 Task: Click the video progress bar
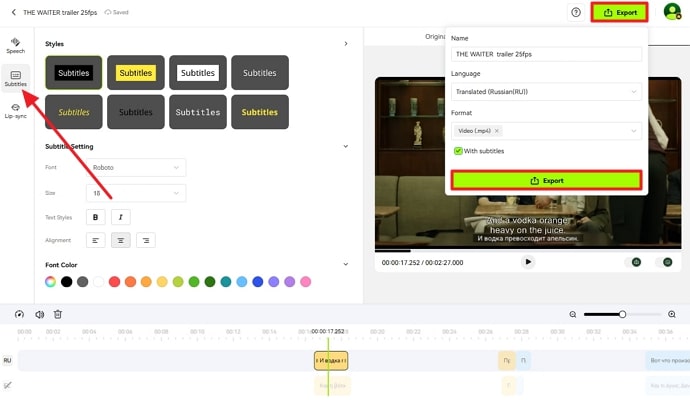[528, 251]
